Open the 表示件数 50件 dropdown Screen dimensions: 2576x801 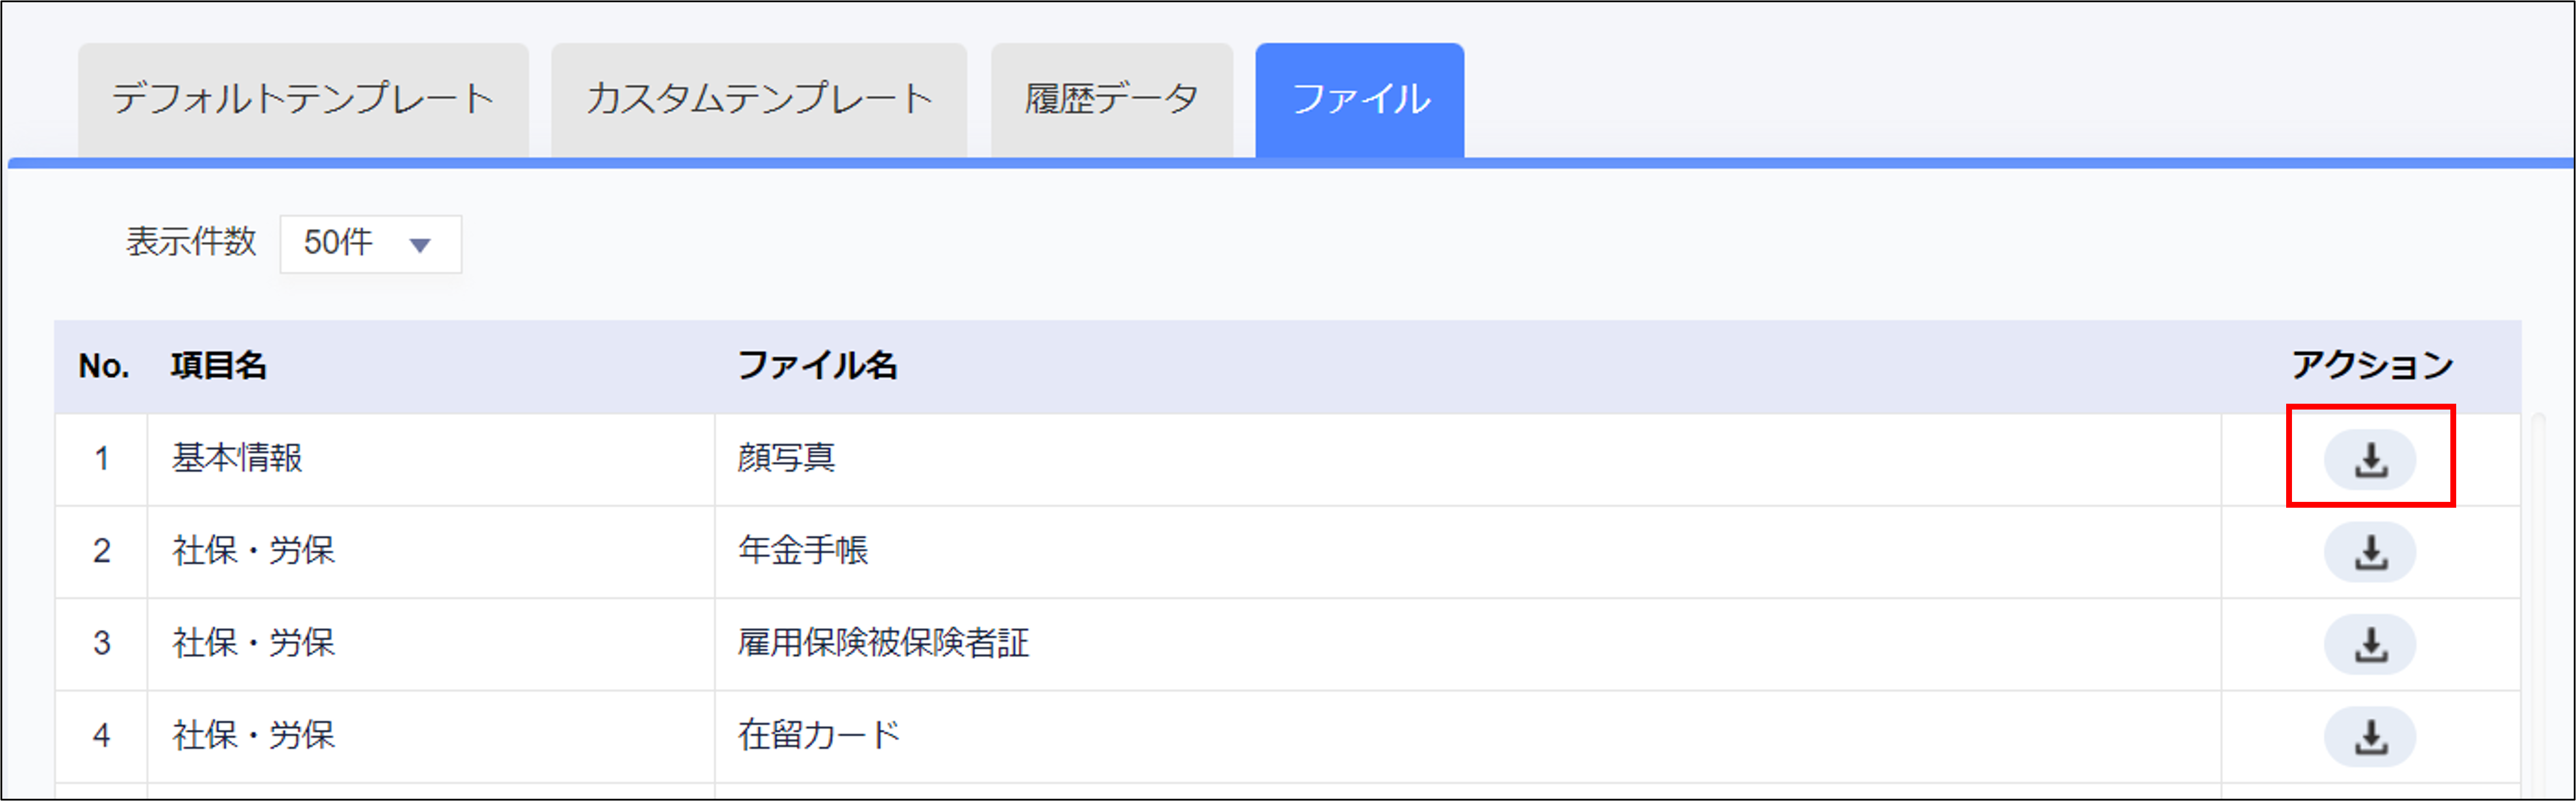click(370, 243)
